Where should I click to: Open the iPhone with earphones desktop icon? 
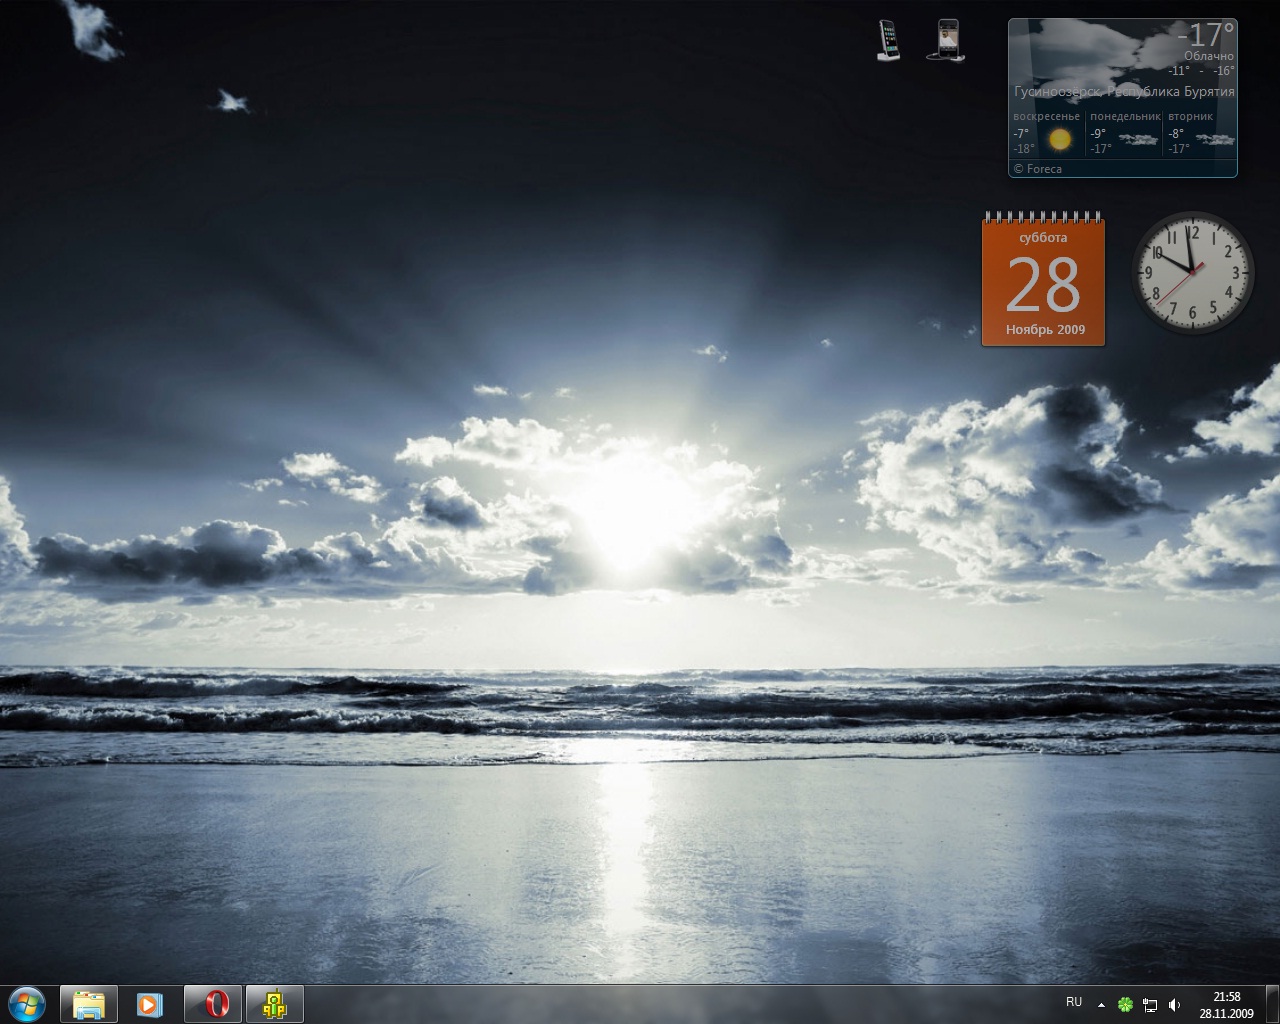pyautogui.click(x=946, y=41)
